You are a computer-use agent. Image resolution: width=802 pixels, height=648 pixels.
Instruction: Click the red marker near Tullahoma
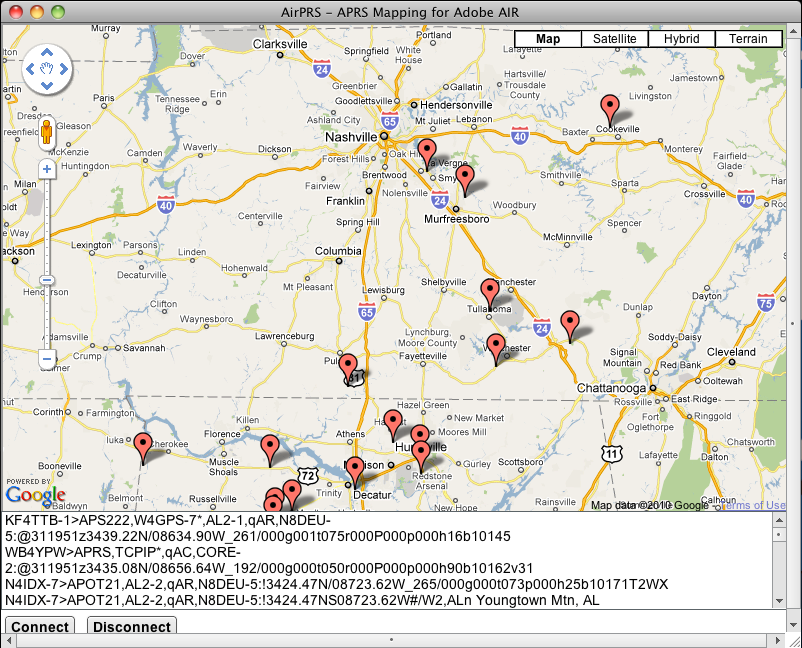[x=490, y=292]
